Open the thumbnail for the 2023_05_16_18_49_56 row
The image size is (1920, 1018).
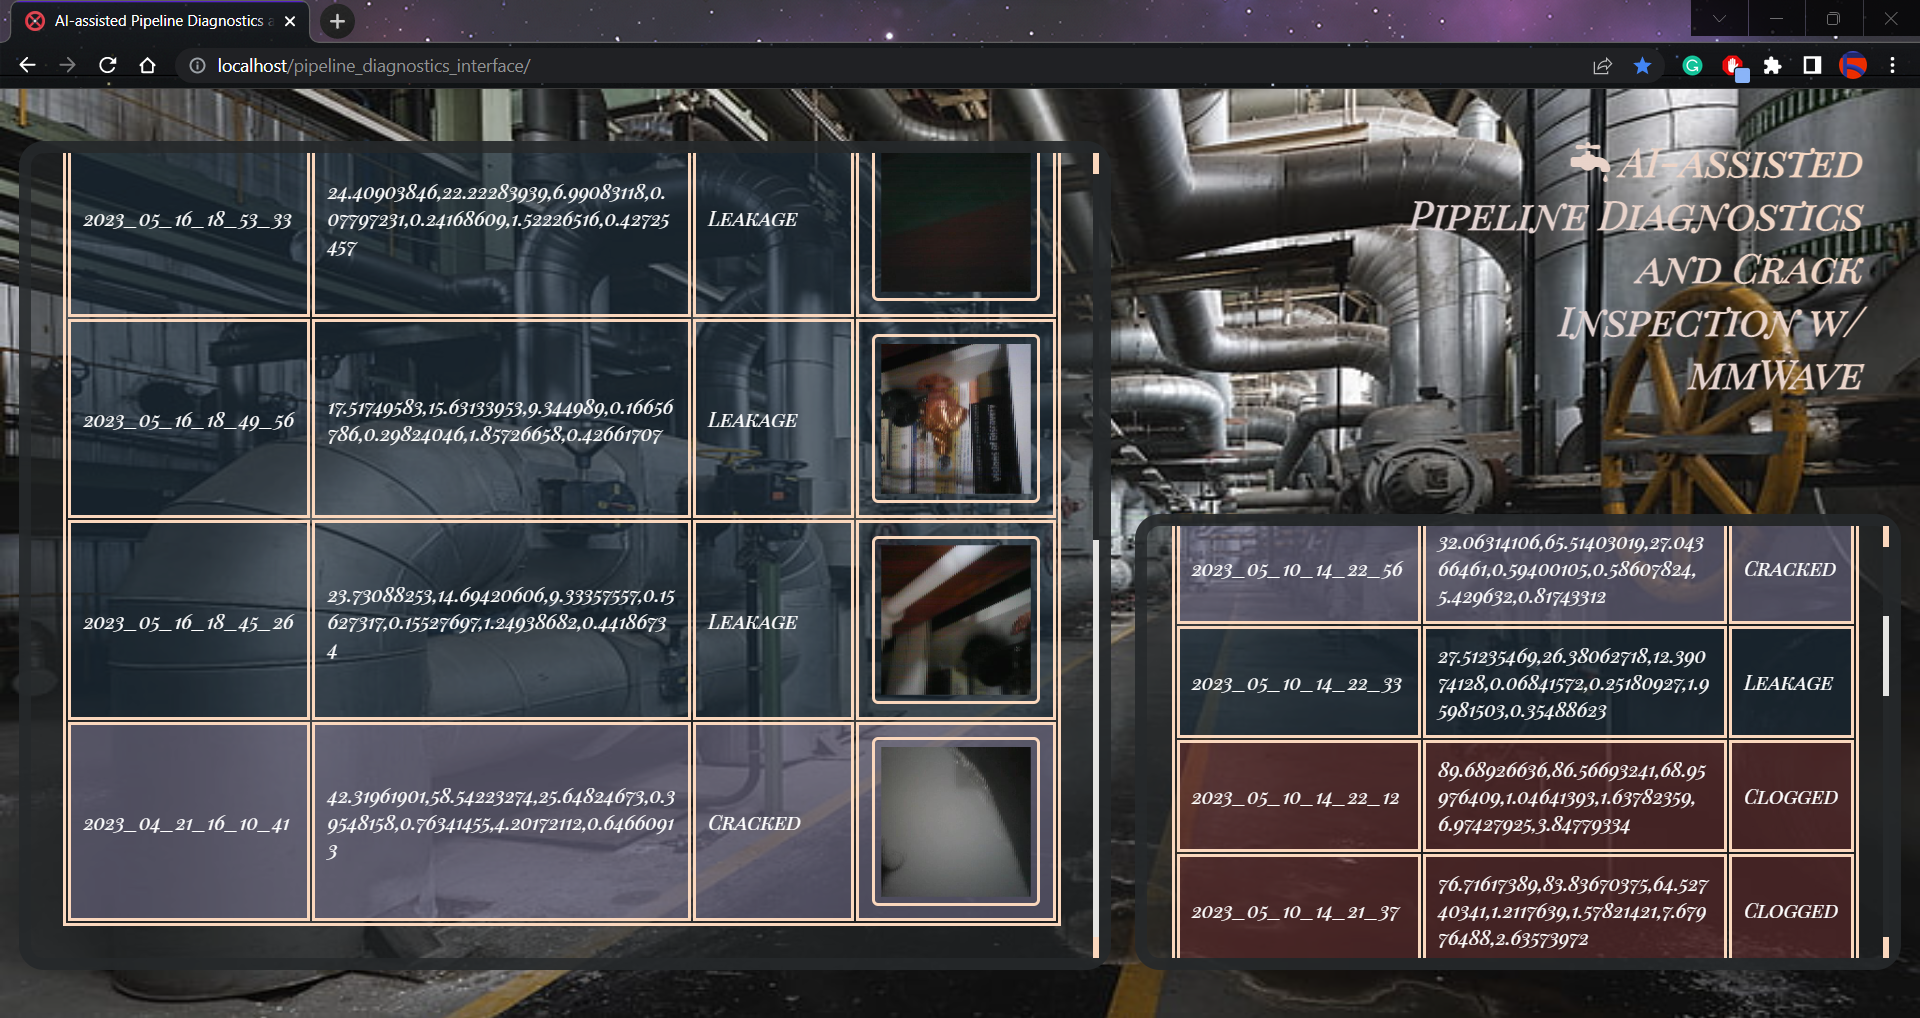[954, 420]
